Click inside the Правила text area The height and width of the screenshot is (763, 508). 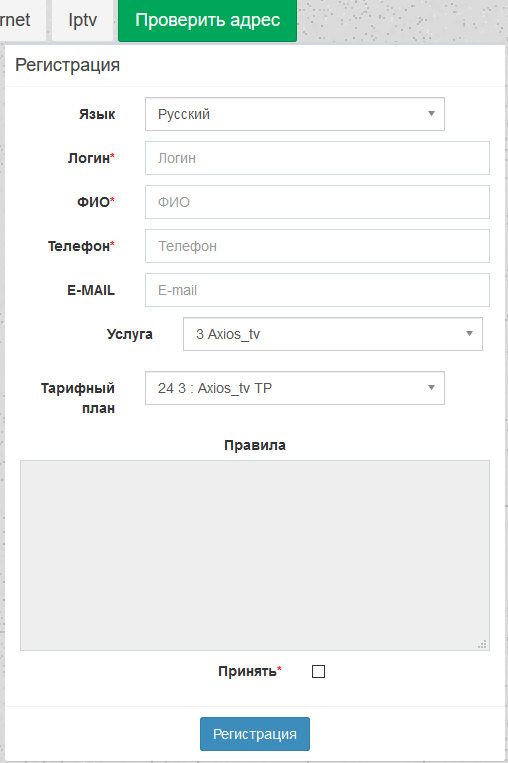pyautogui.click(x=255, y=555)
